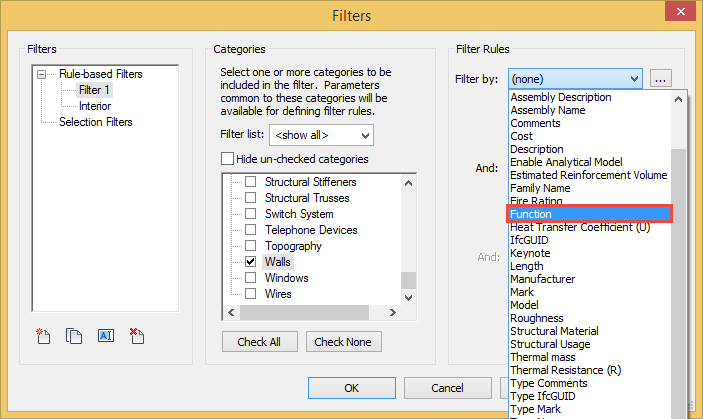Toggle Hide un-checked categories checkbox

227,159
